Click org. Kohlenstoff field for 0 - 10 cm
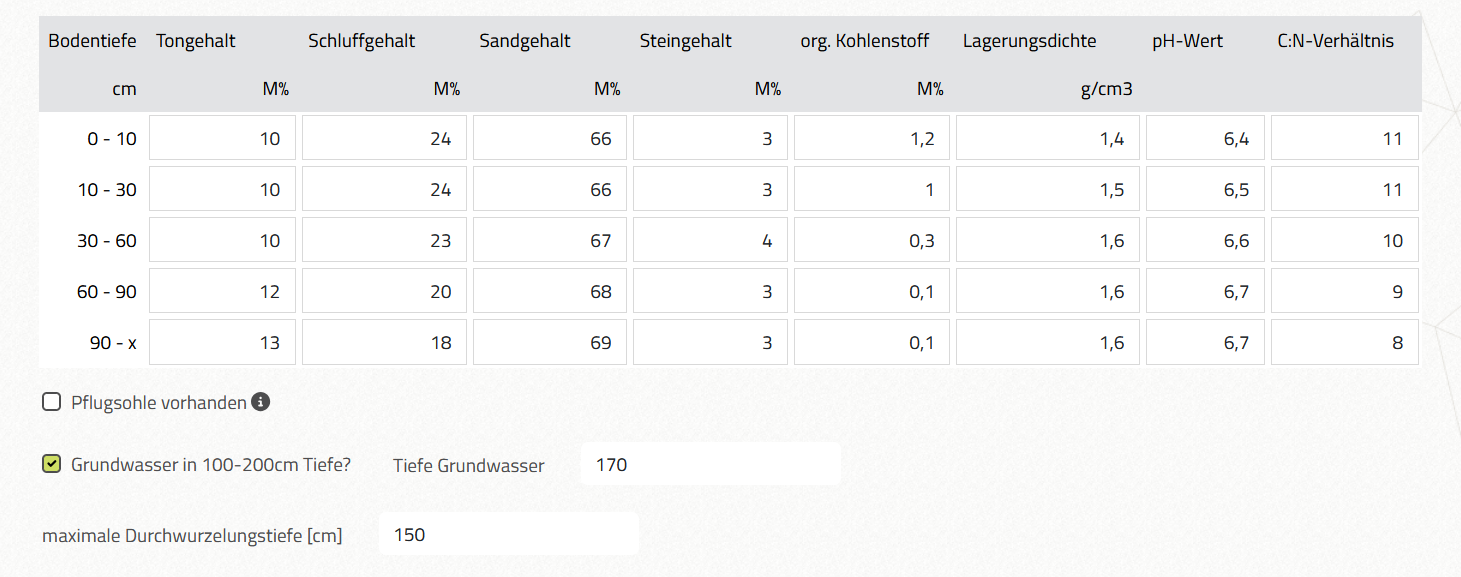 [872, 138]
